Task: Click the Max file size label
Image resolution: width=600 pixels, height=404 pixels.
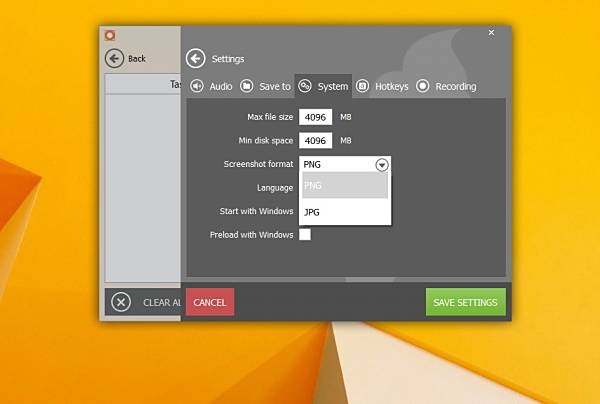Action: point(270,117)
